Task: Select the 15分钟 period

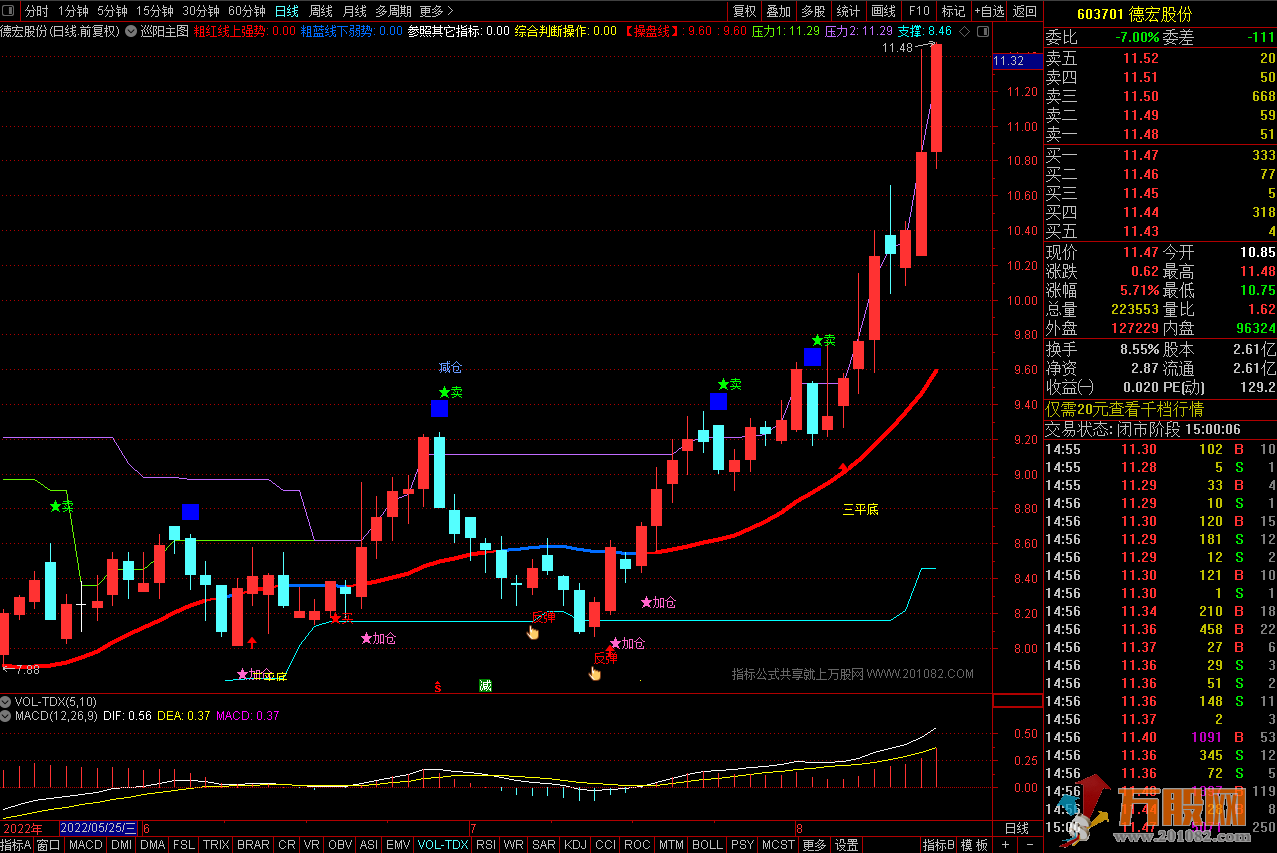Action: click(x=154, y=11)
